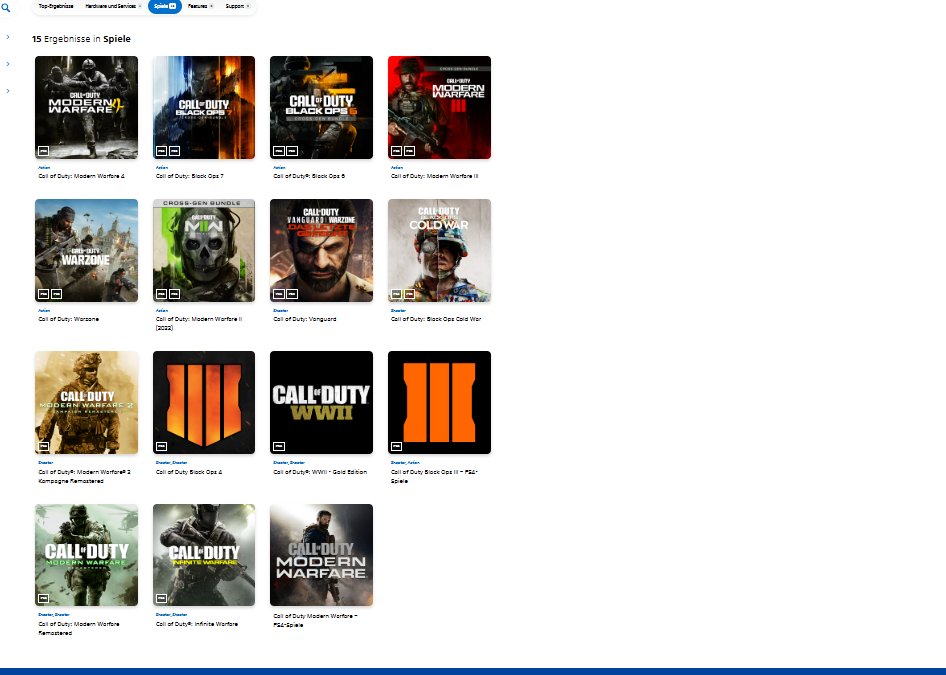Switch to the Top-Ergebnisse tab
946x675 pixels.
click(x=56, y=6)
